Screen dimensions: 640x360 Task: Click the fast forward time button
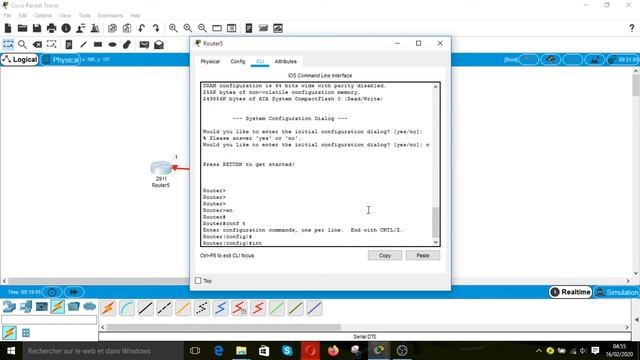(x=73, y=292)
